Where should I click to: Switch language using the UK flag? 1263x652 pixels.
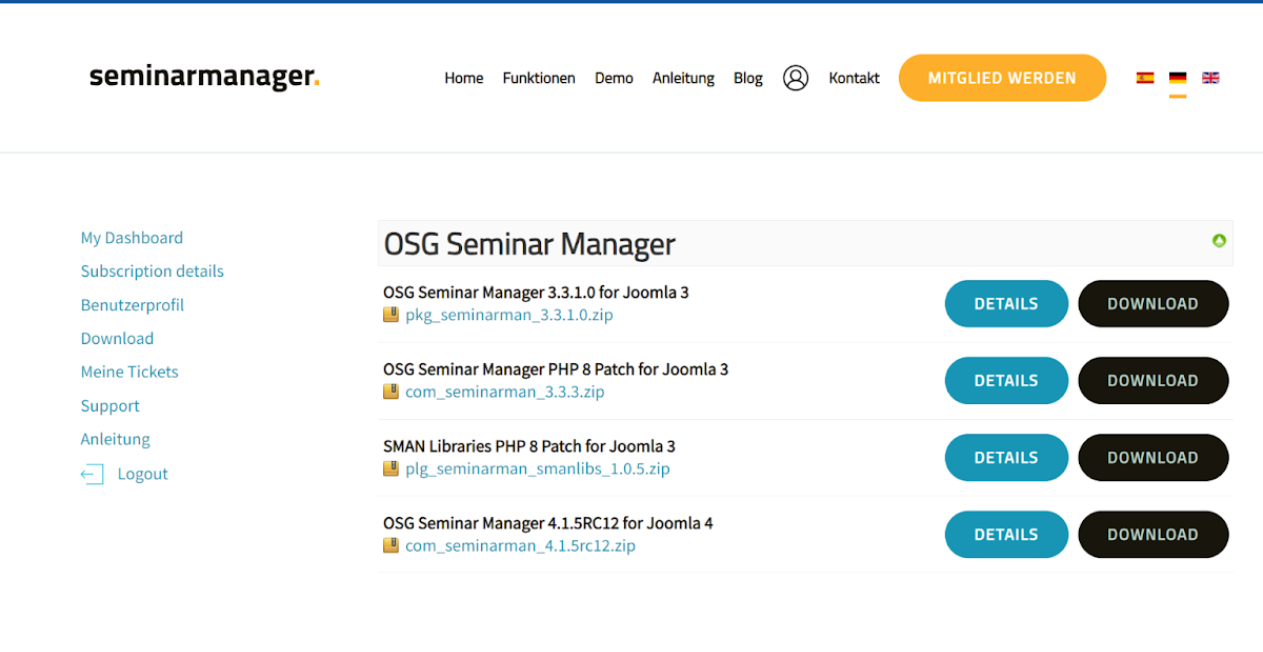tap(1210, 77)
